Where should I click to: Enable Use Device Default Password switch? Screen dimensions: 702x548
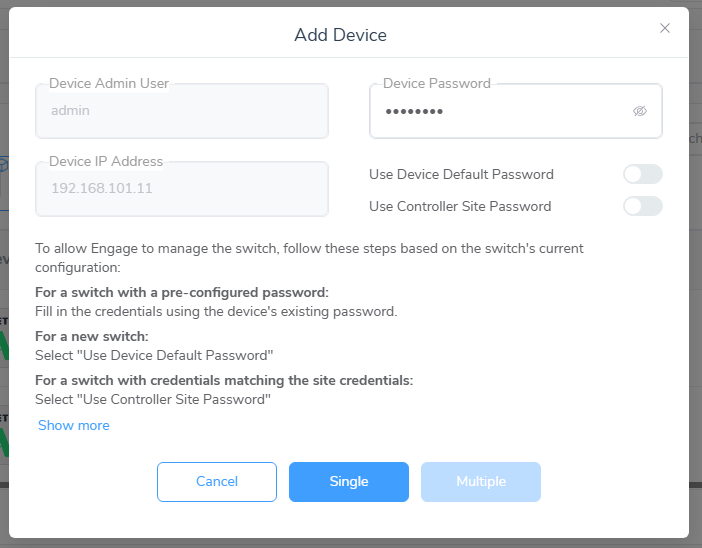tap(643, 174)
